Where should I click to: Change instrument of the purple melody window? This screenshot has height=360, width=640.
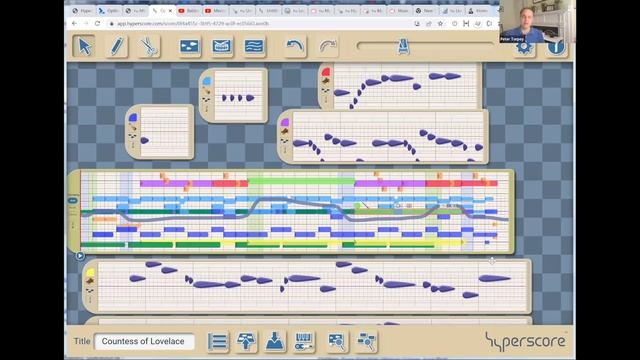click(x=285, y=131)
